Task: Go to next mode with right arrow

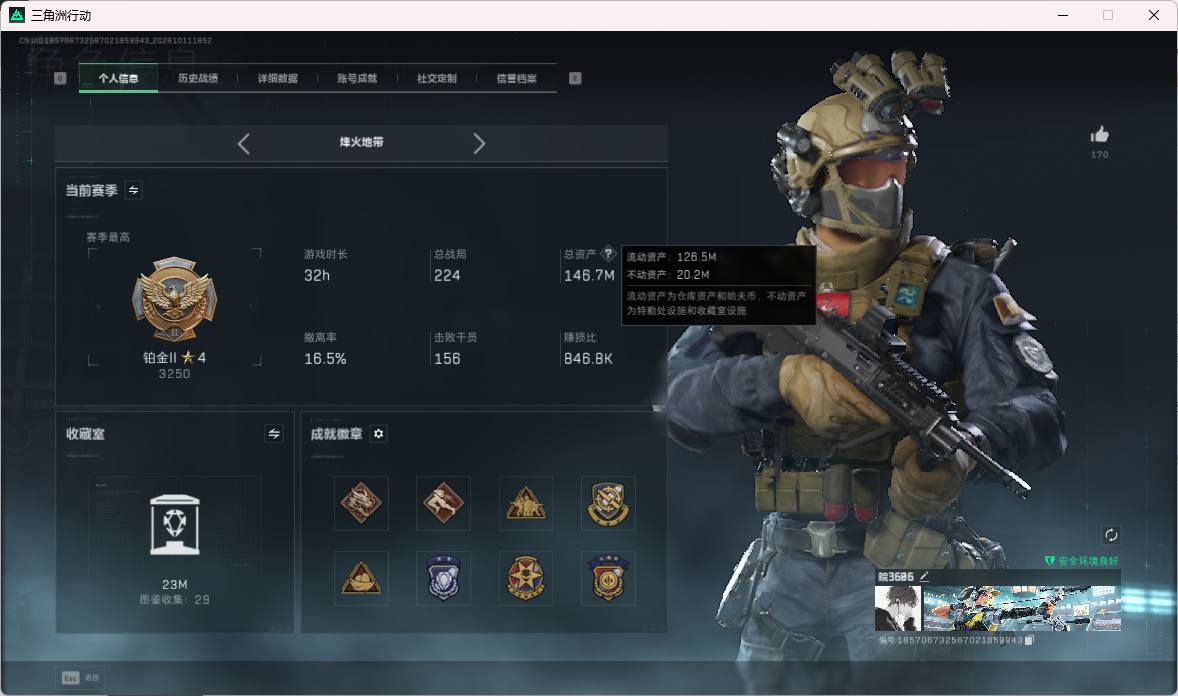Action: point(479,144)
